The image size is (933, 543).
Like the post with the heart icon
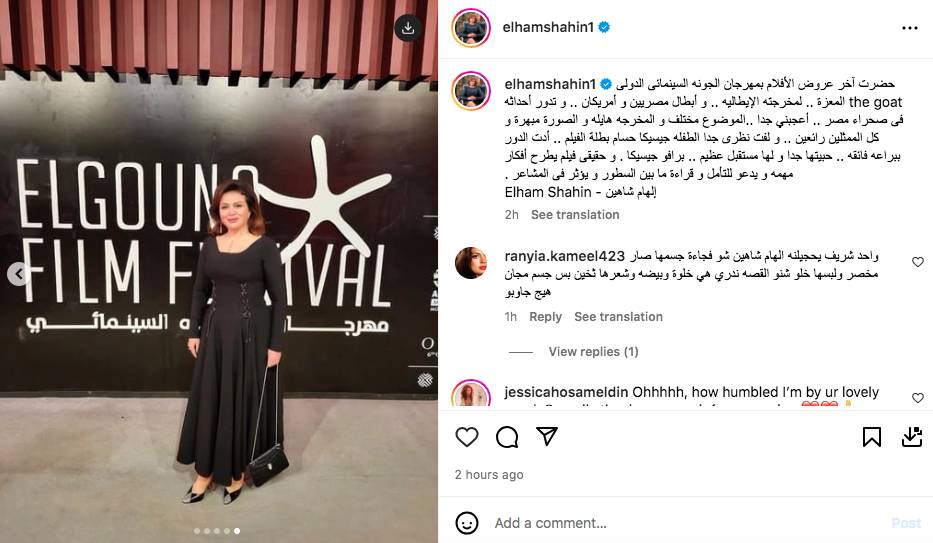click(x=467, y=437)
